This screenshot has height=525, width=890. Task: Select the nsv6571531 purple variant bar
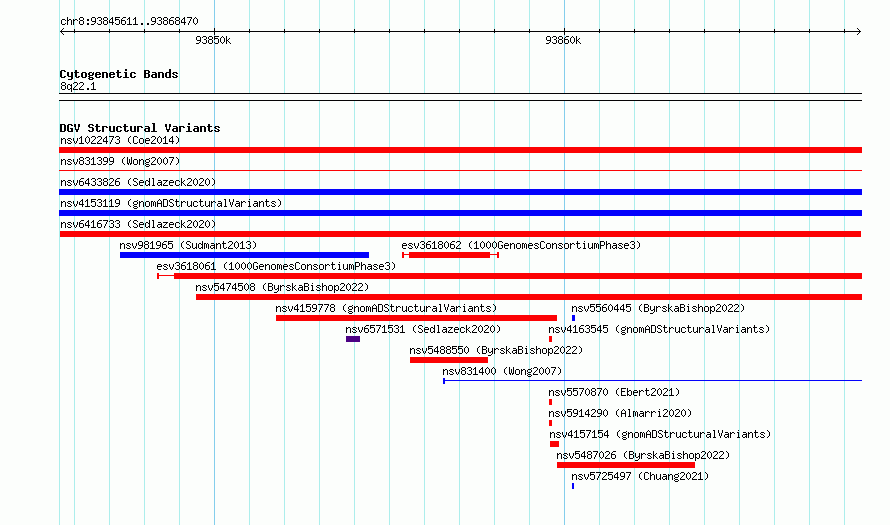coord(352,339)
